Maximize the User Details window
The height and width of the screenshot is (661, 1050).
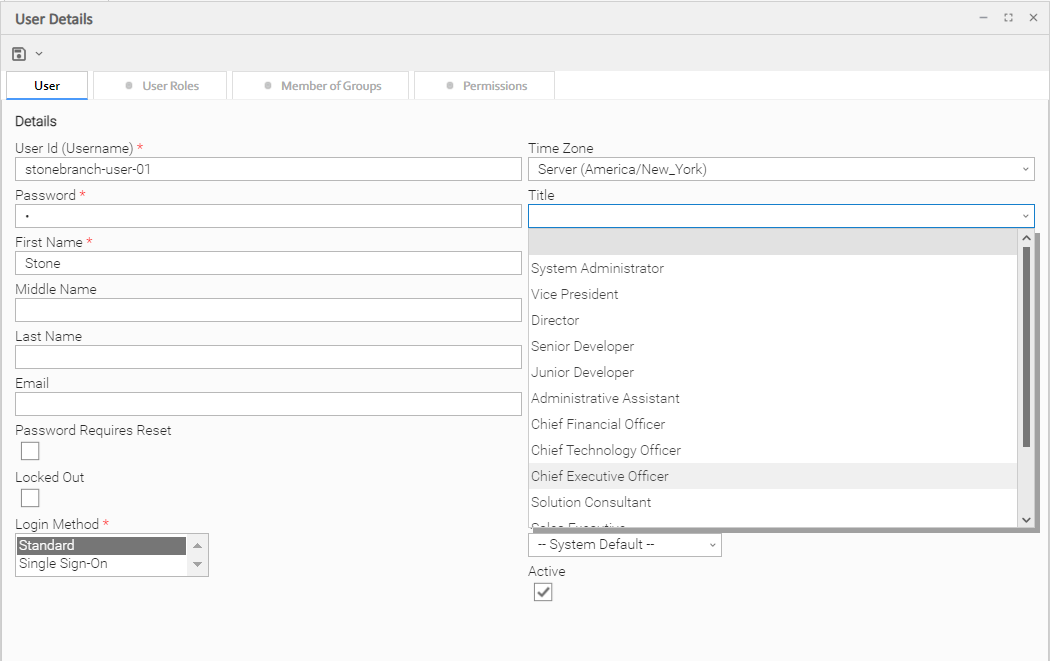pos(1008,18)
